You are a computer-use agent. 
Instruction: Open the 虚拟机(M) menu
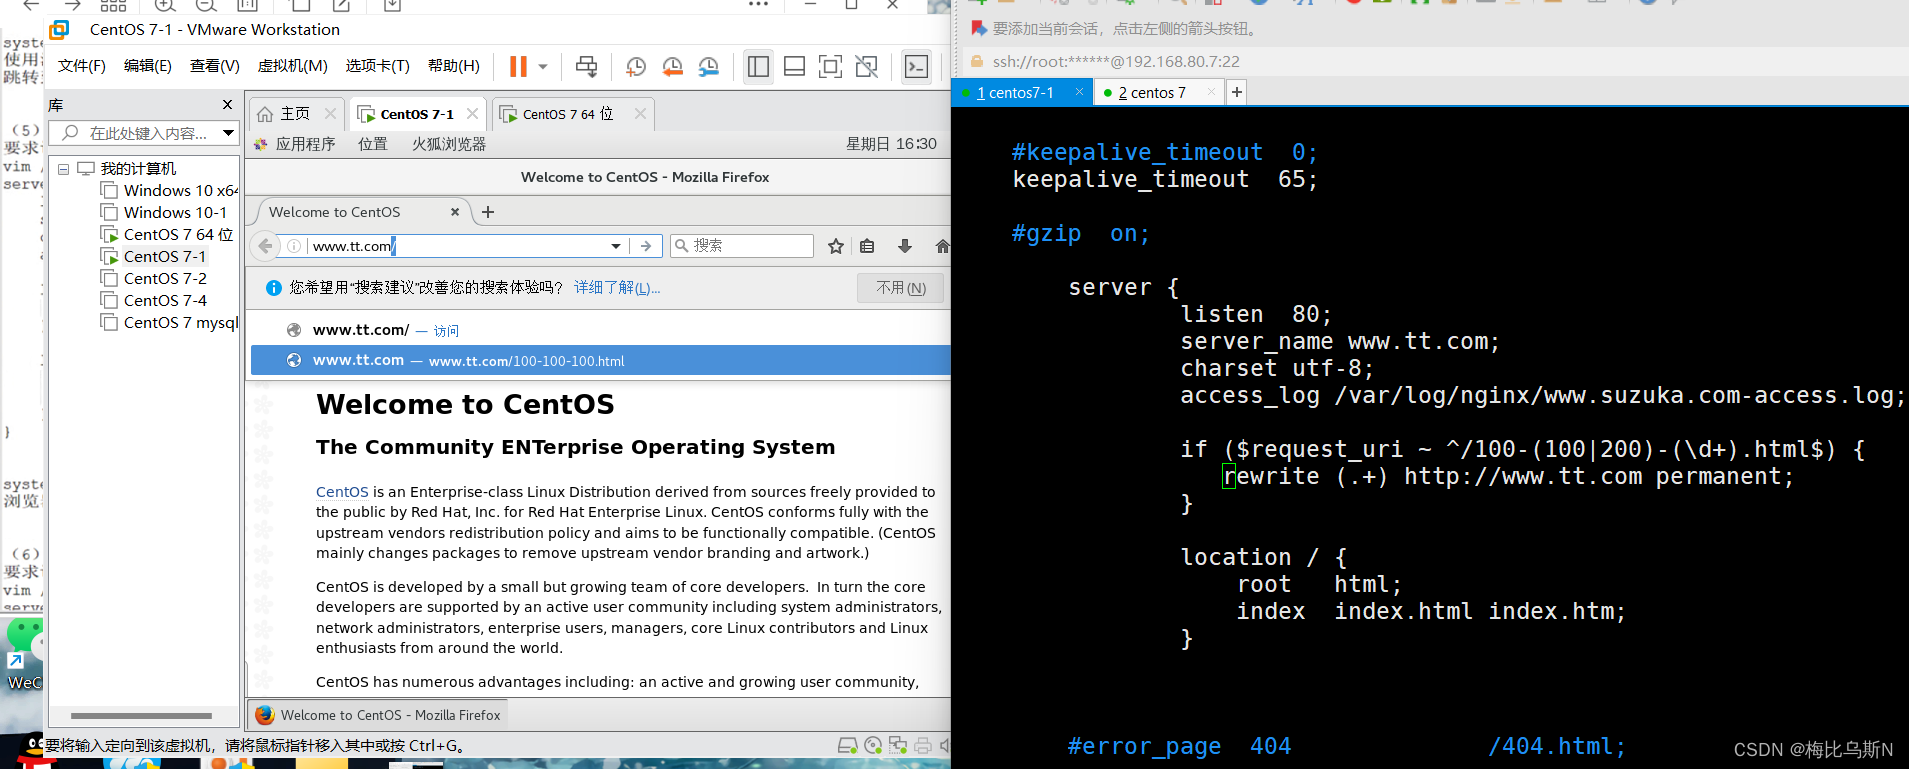(293, 66)
